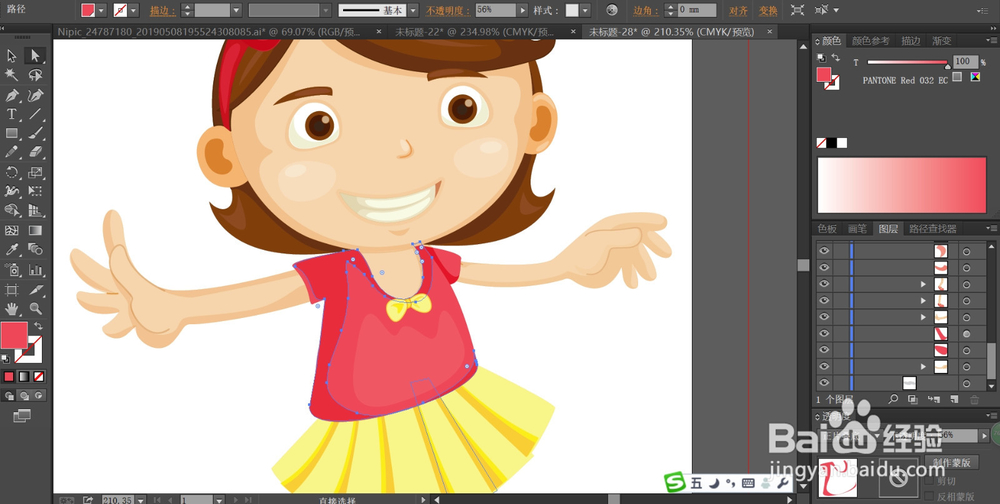Toggle Sogou soft keyboard icon
1000x504 pixels.
point(749,484)
